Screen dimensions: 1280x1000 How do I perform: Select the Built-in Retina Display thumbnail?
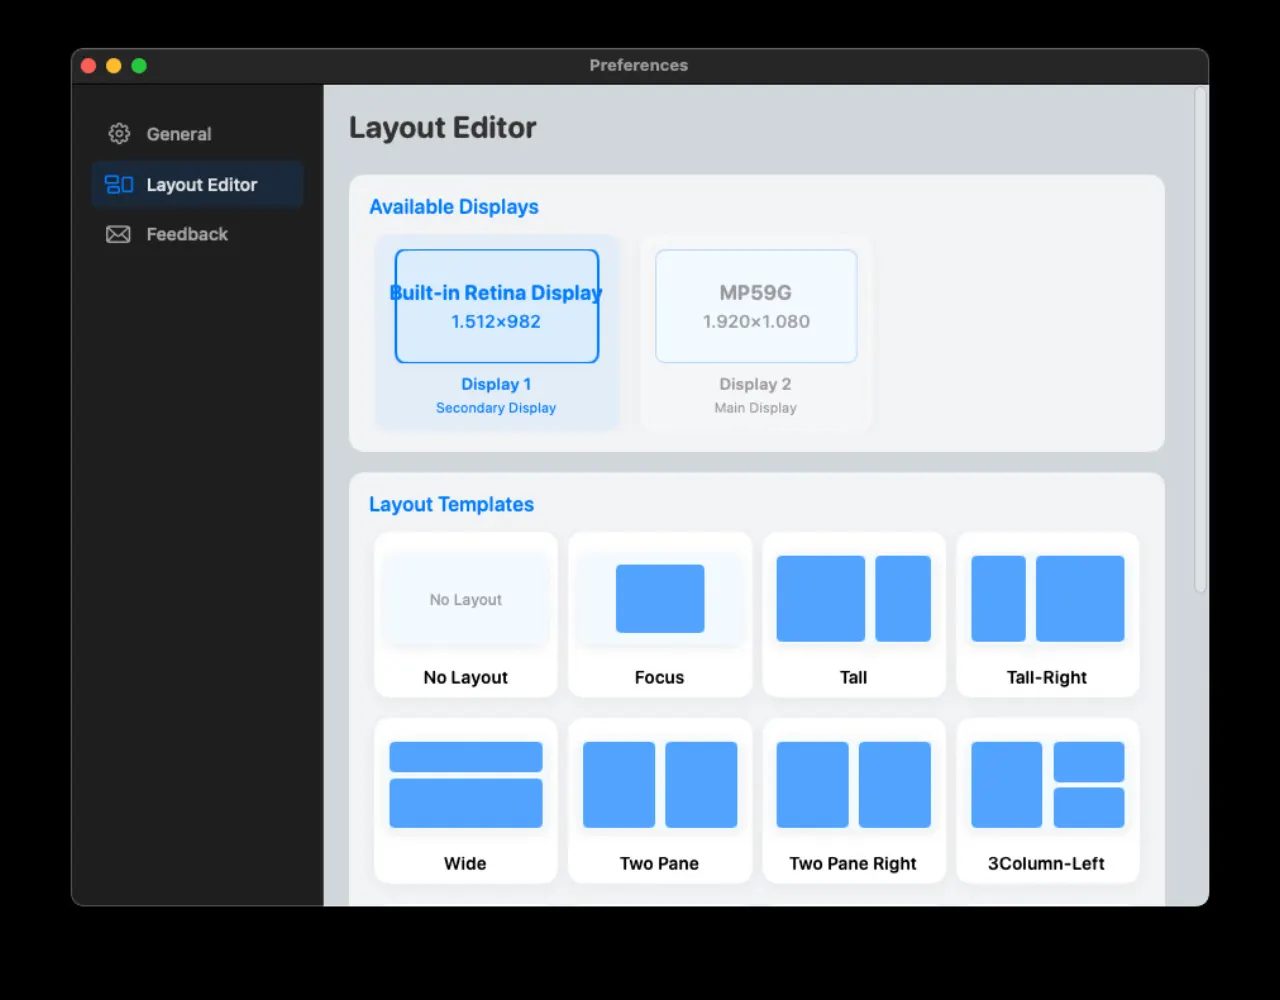tap(497, 306)
